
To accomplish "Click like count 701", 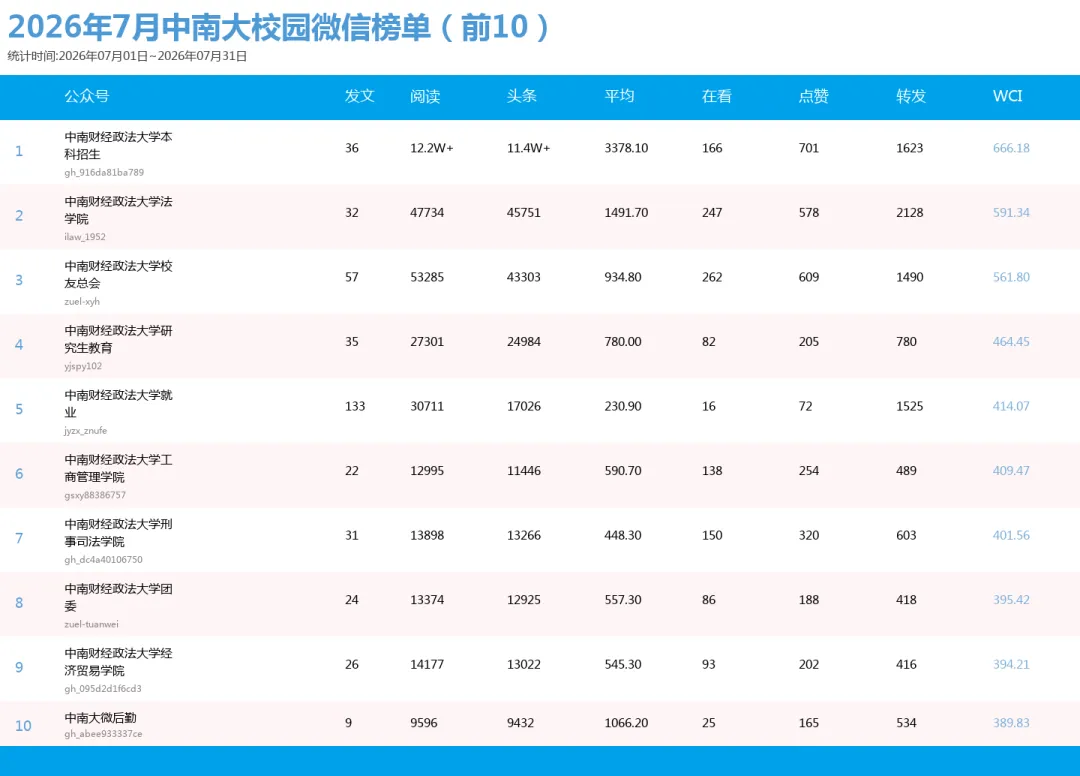I will pyautogui.click(x=809, y=148).
